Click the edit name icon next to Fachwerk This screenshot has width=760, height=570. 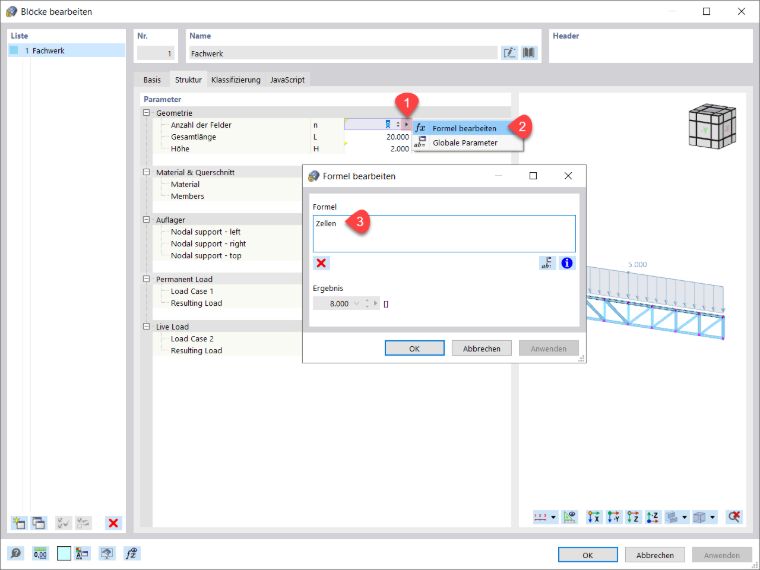click(x=509, y=52)
